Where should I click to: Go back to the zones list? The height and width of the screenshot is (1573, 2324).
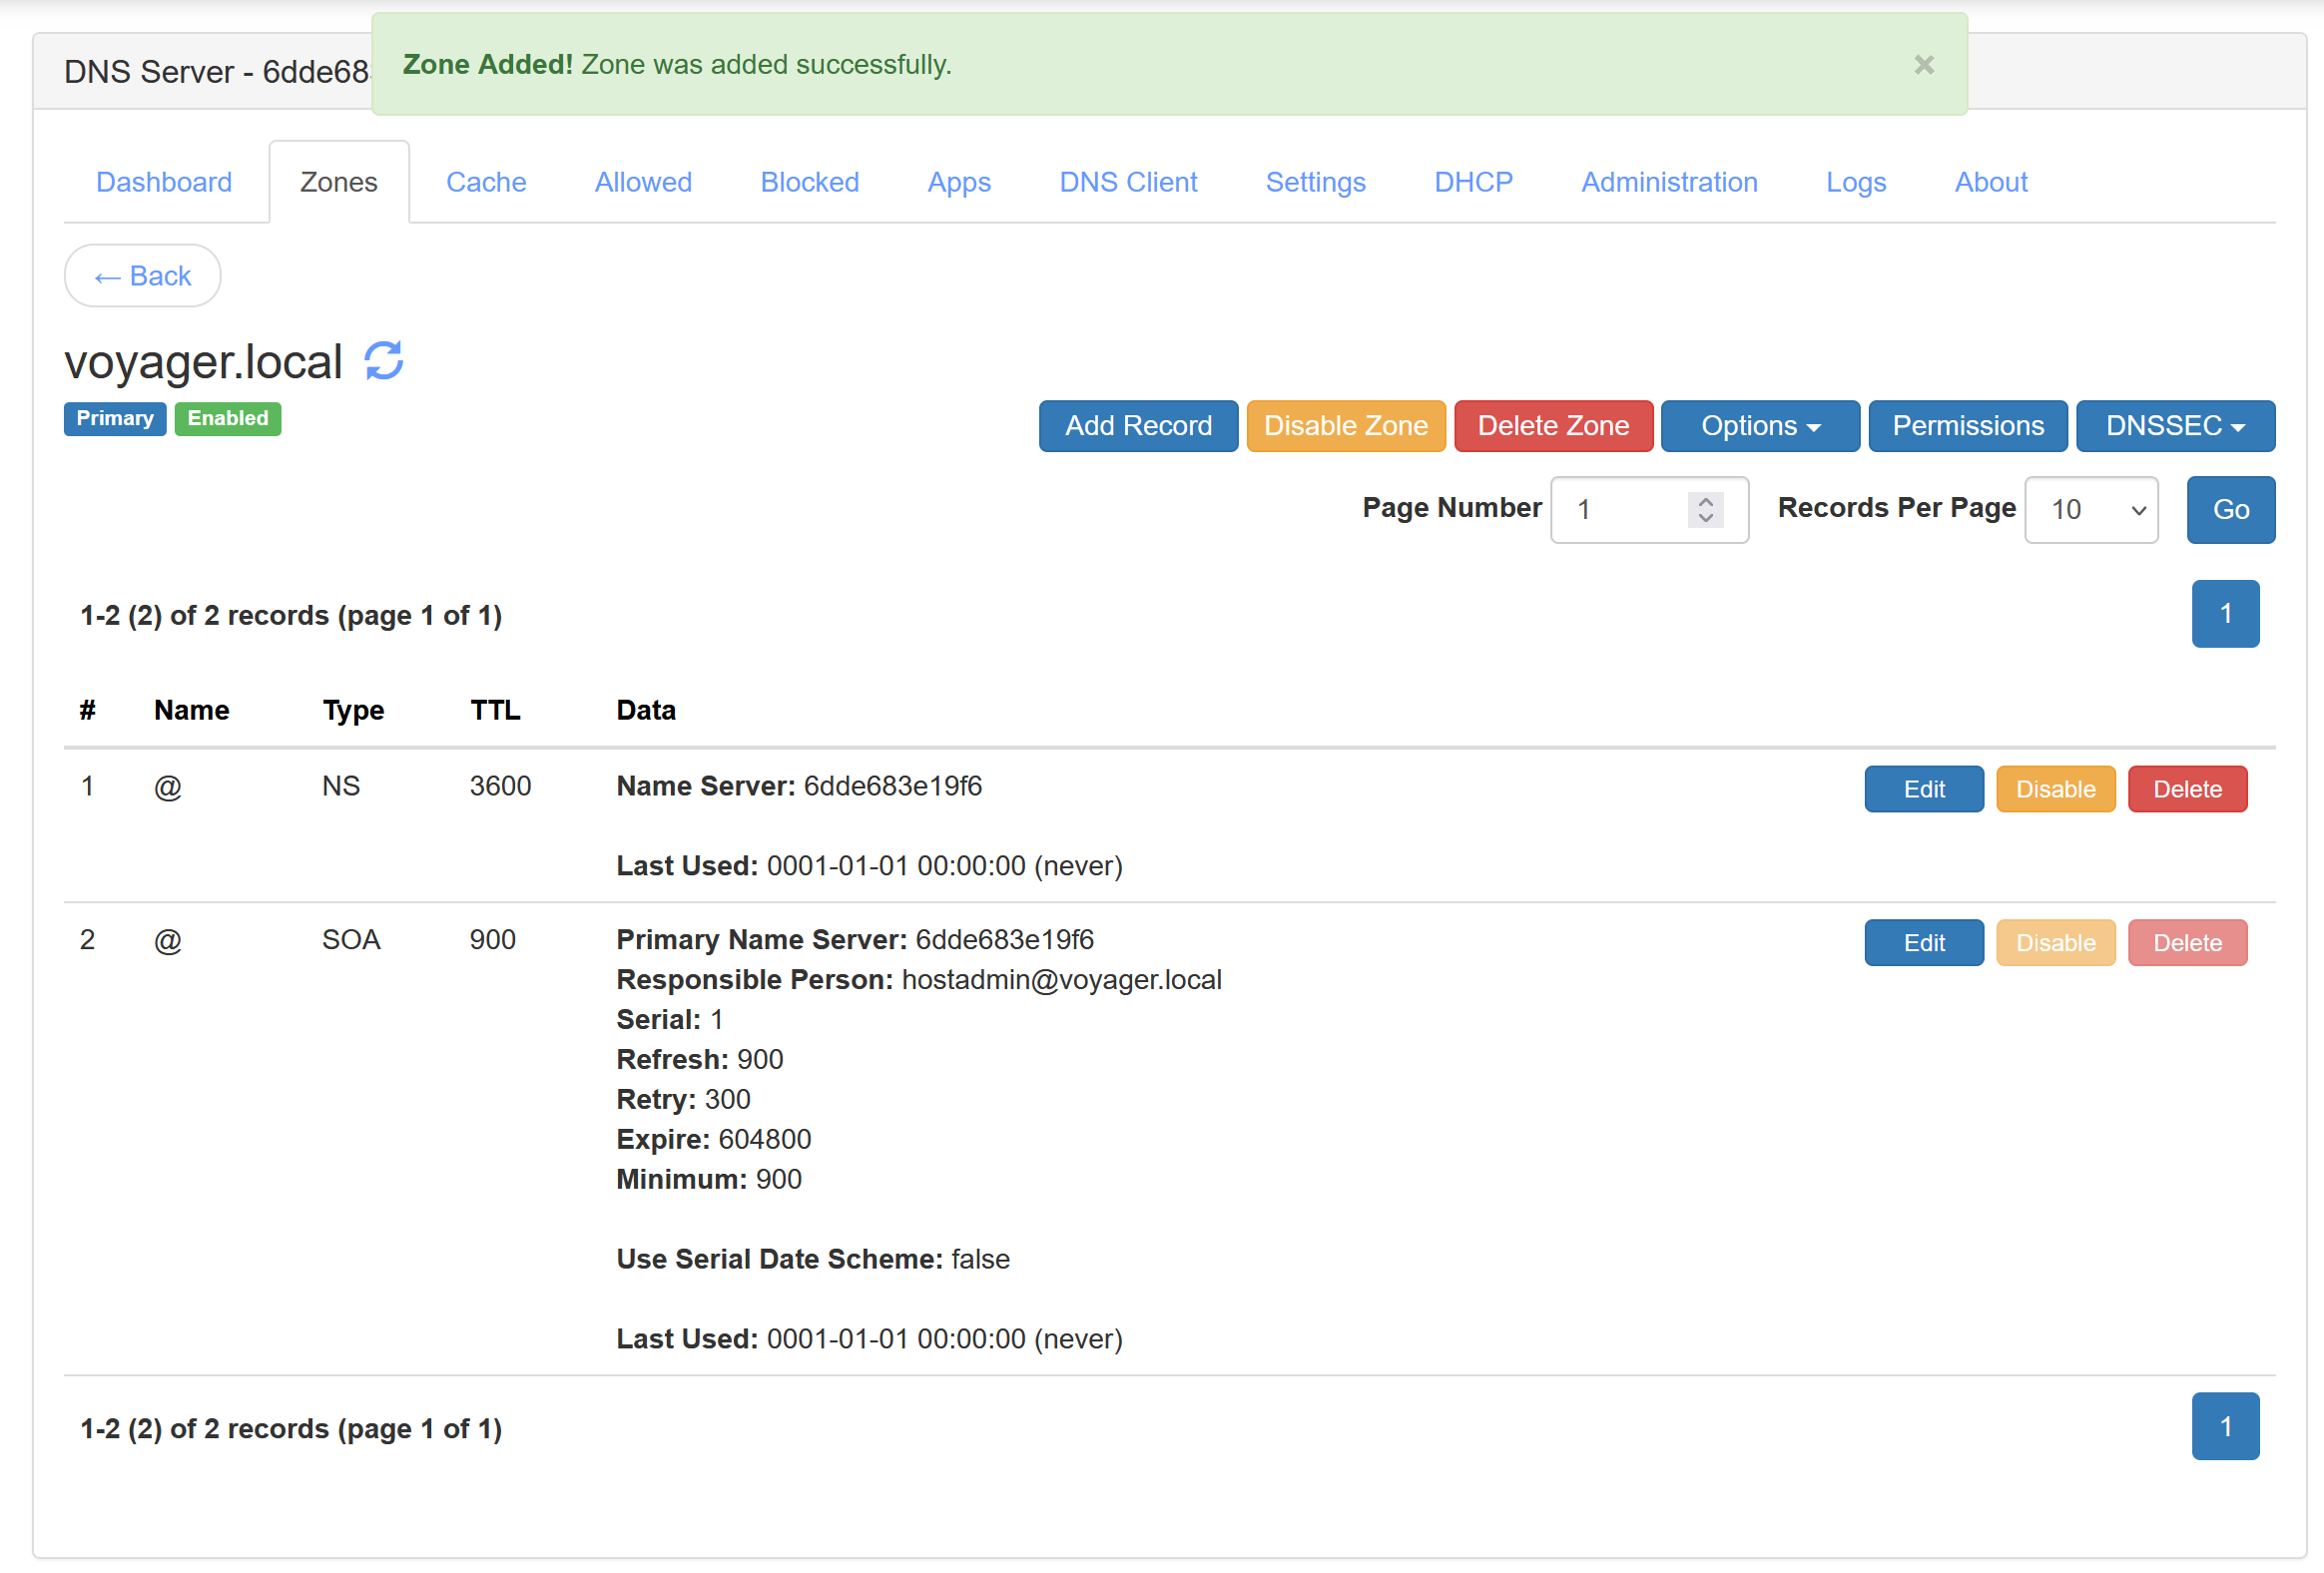(142, 276)
